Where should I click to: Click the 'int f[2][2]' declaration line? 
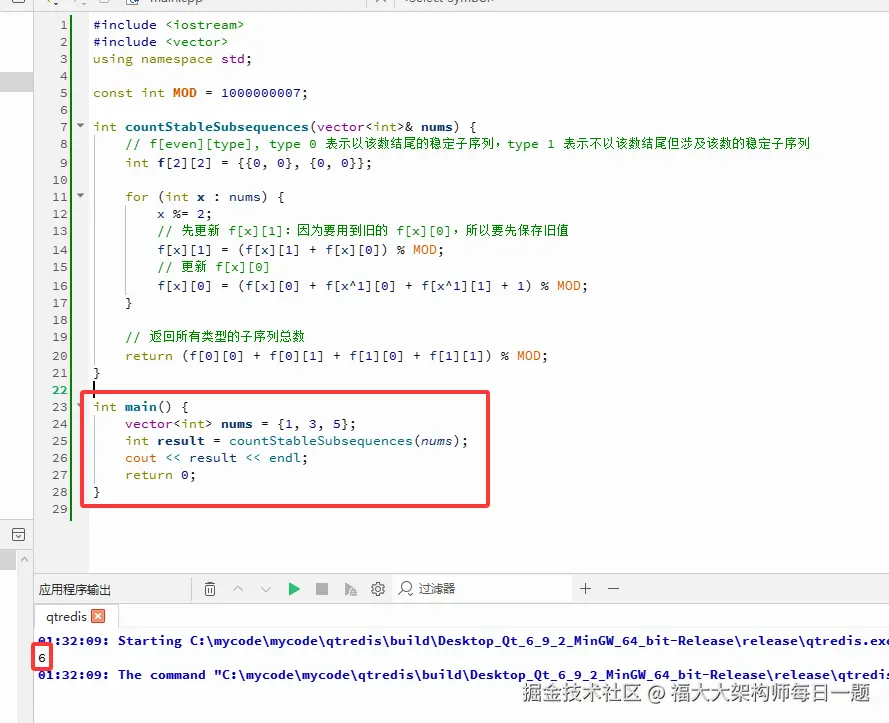click(248, 163)
